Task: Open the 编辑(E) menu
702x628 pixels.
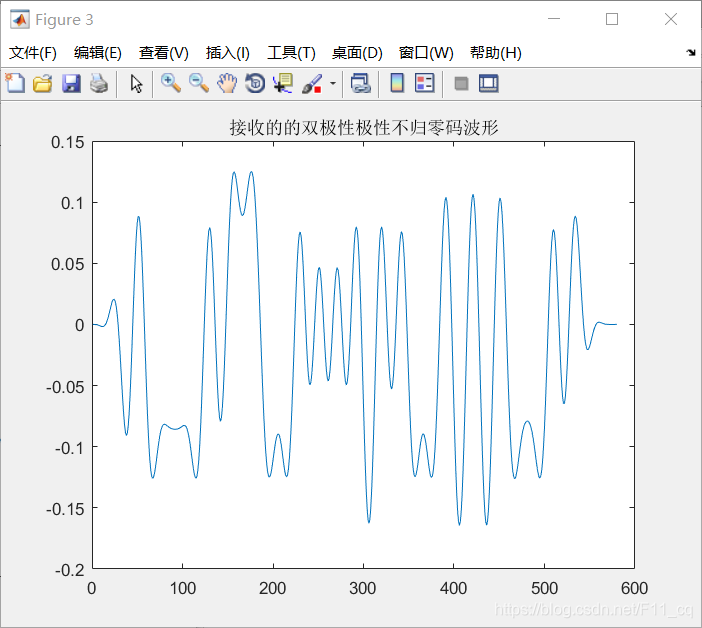Action: coord(98,53)
